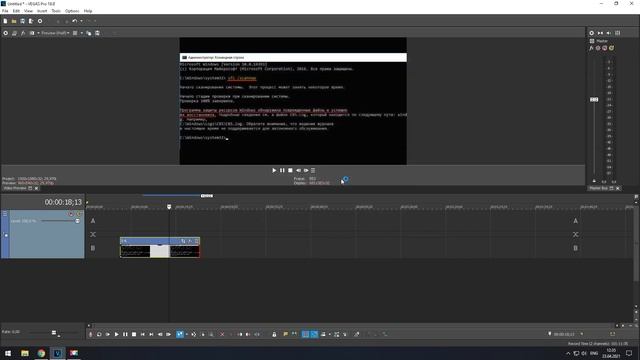
Task: Click the track Level slider handle
Action: pyautogui.click(x=77, y=221)
